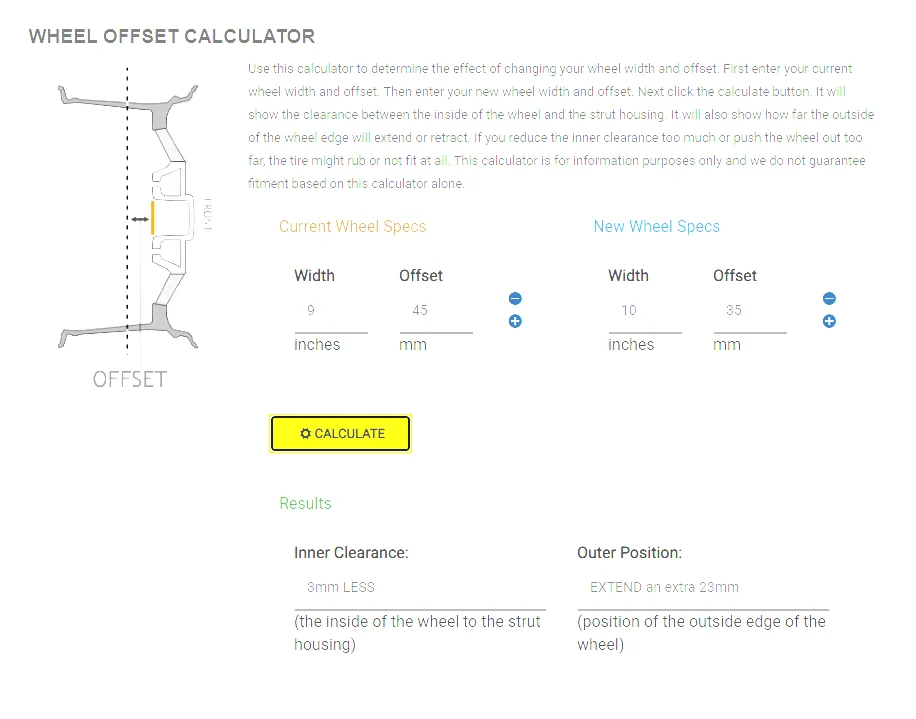Click the Current Wheel Specs heading
The height and width of the screenshot is (719, 916).
click(x=352, y=227)
